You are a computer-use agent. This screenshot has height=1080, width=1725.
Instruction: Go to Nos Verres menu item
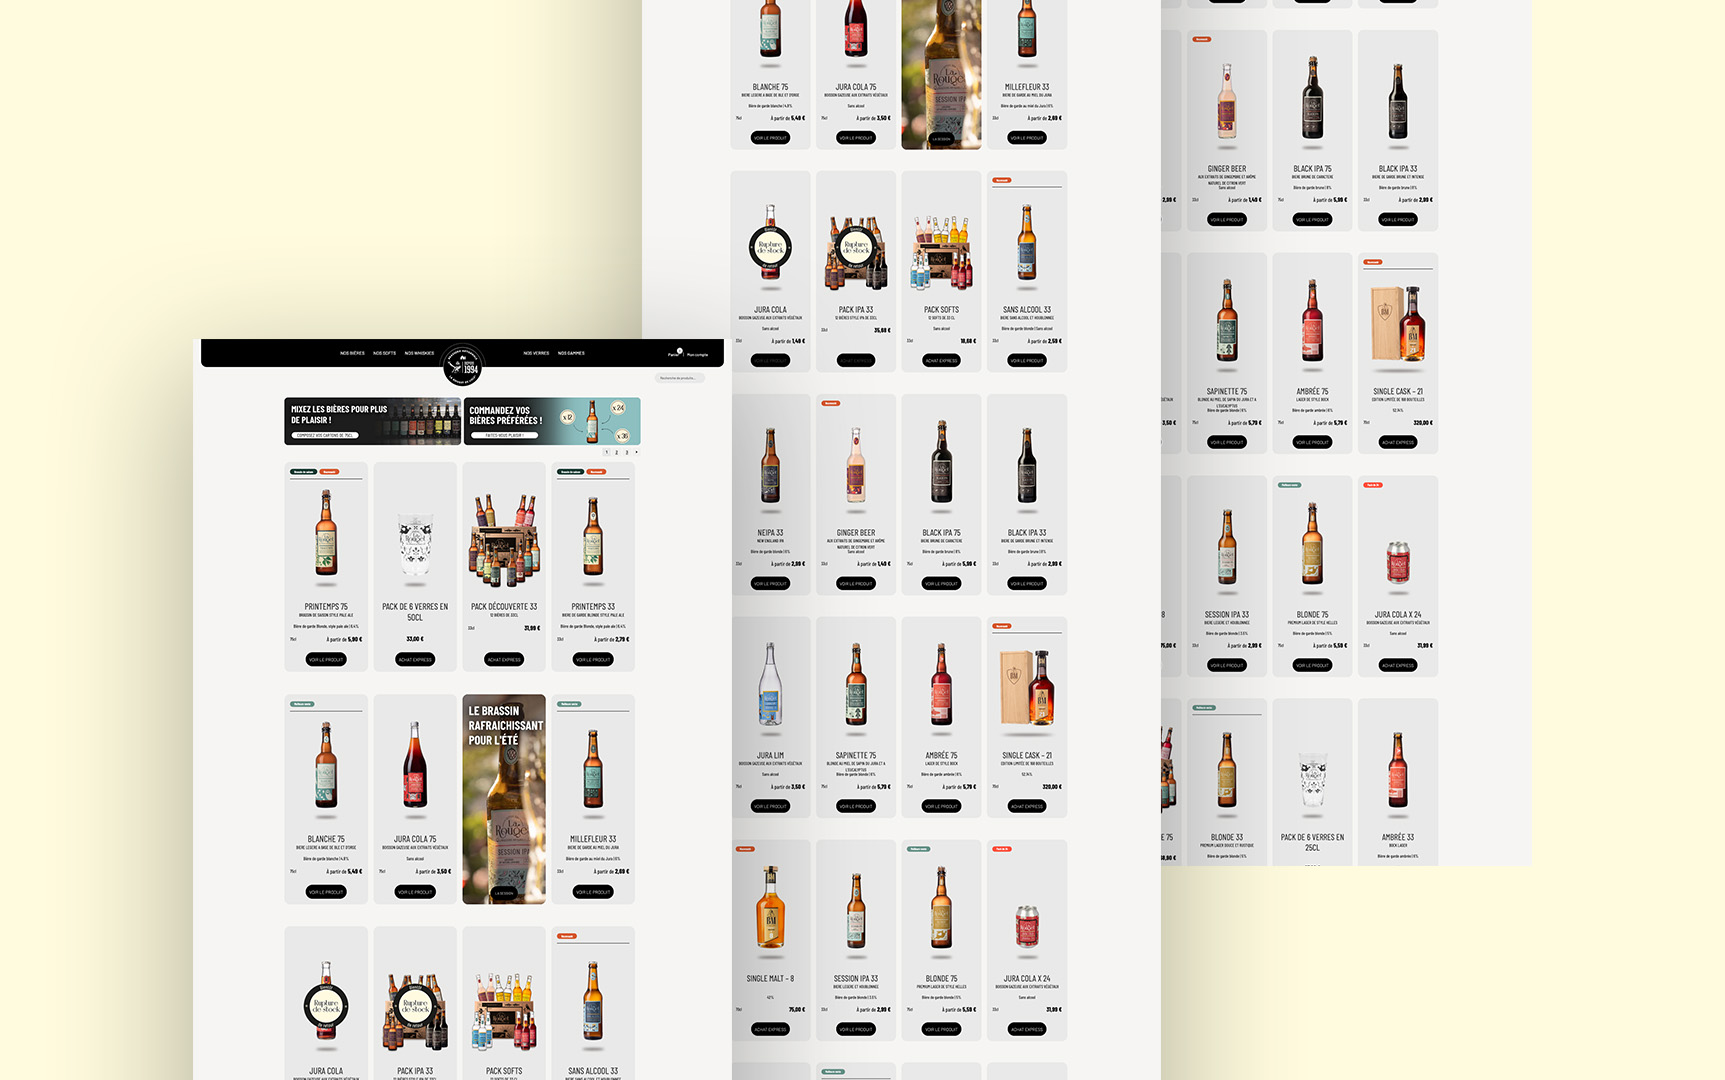coord(536,353)
